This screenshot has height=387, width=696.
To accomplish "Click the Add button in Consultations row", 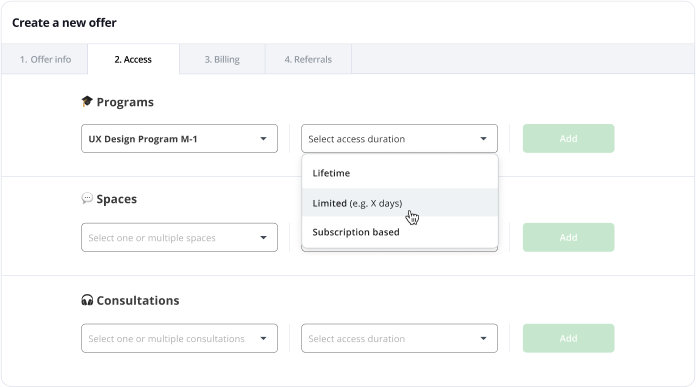I will [568, 338].
